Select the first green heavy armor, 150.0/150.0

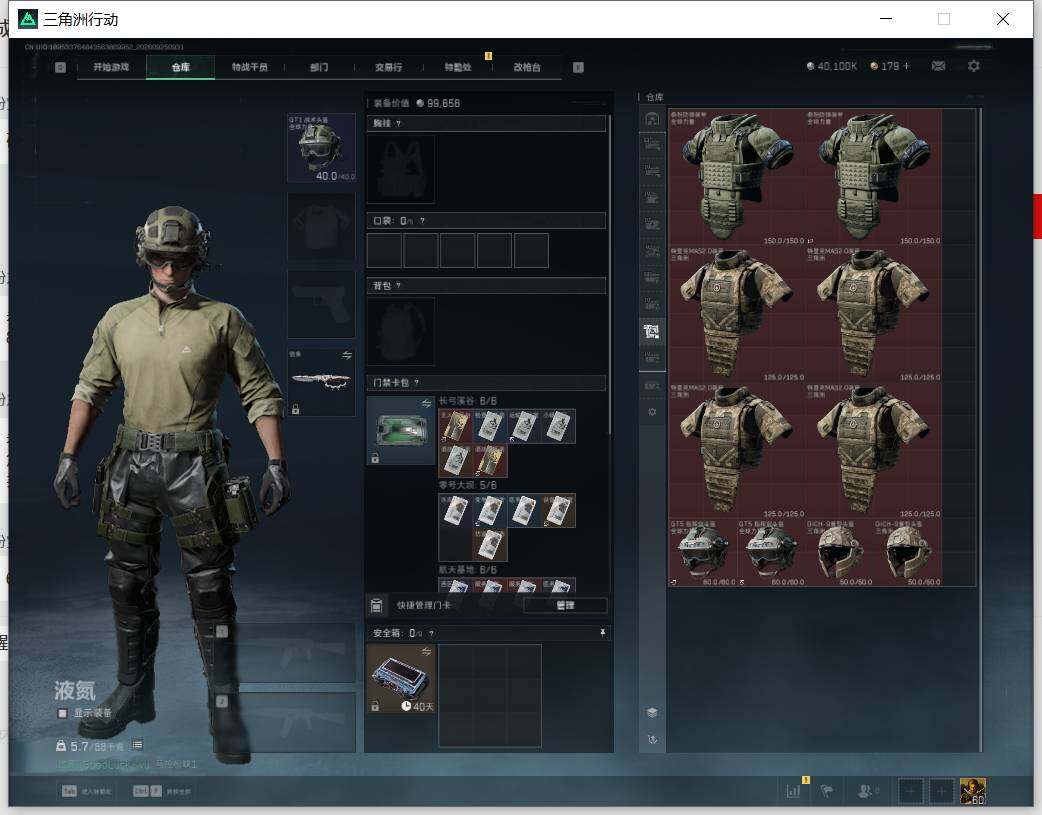point(737,177)
